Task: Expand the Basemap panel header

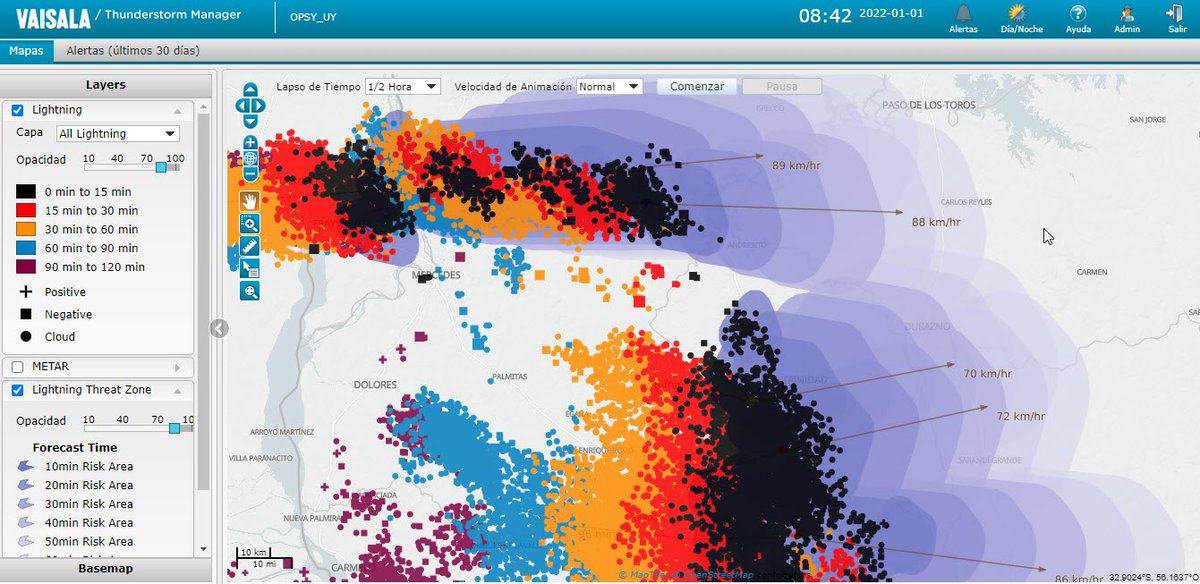Action: click(105, 569)
